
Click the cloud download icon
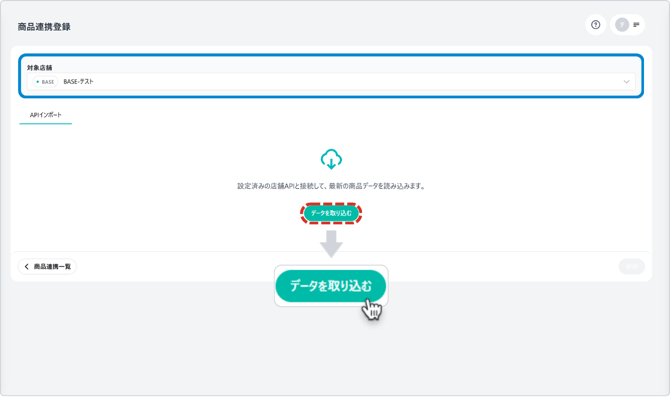pos(331,159)
